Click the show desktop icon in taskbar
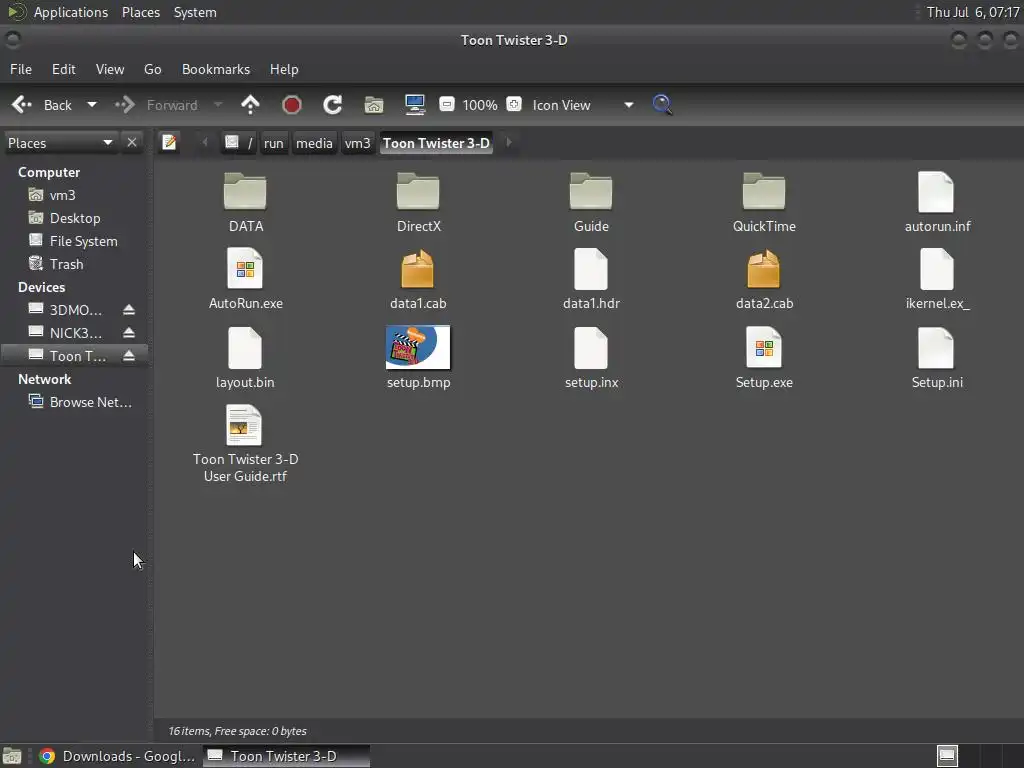The height and width of the screenshot is (768, 1024). 12,756
